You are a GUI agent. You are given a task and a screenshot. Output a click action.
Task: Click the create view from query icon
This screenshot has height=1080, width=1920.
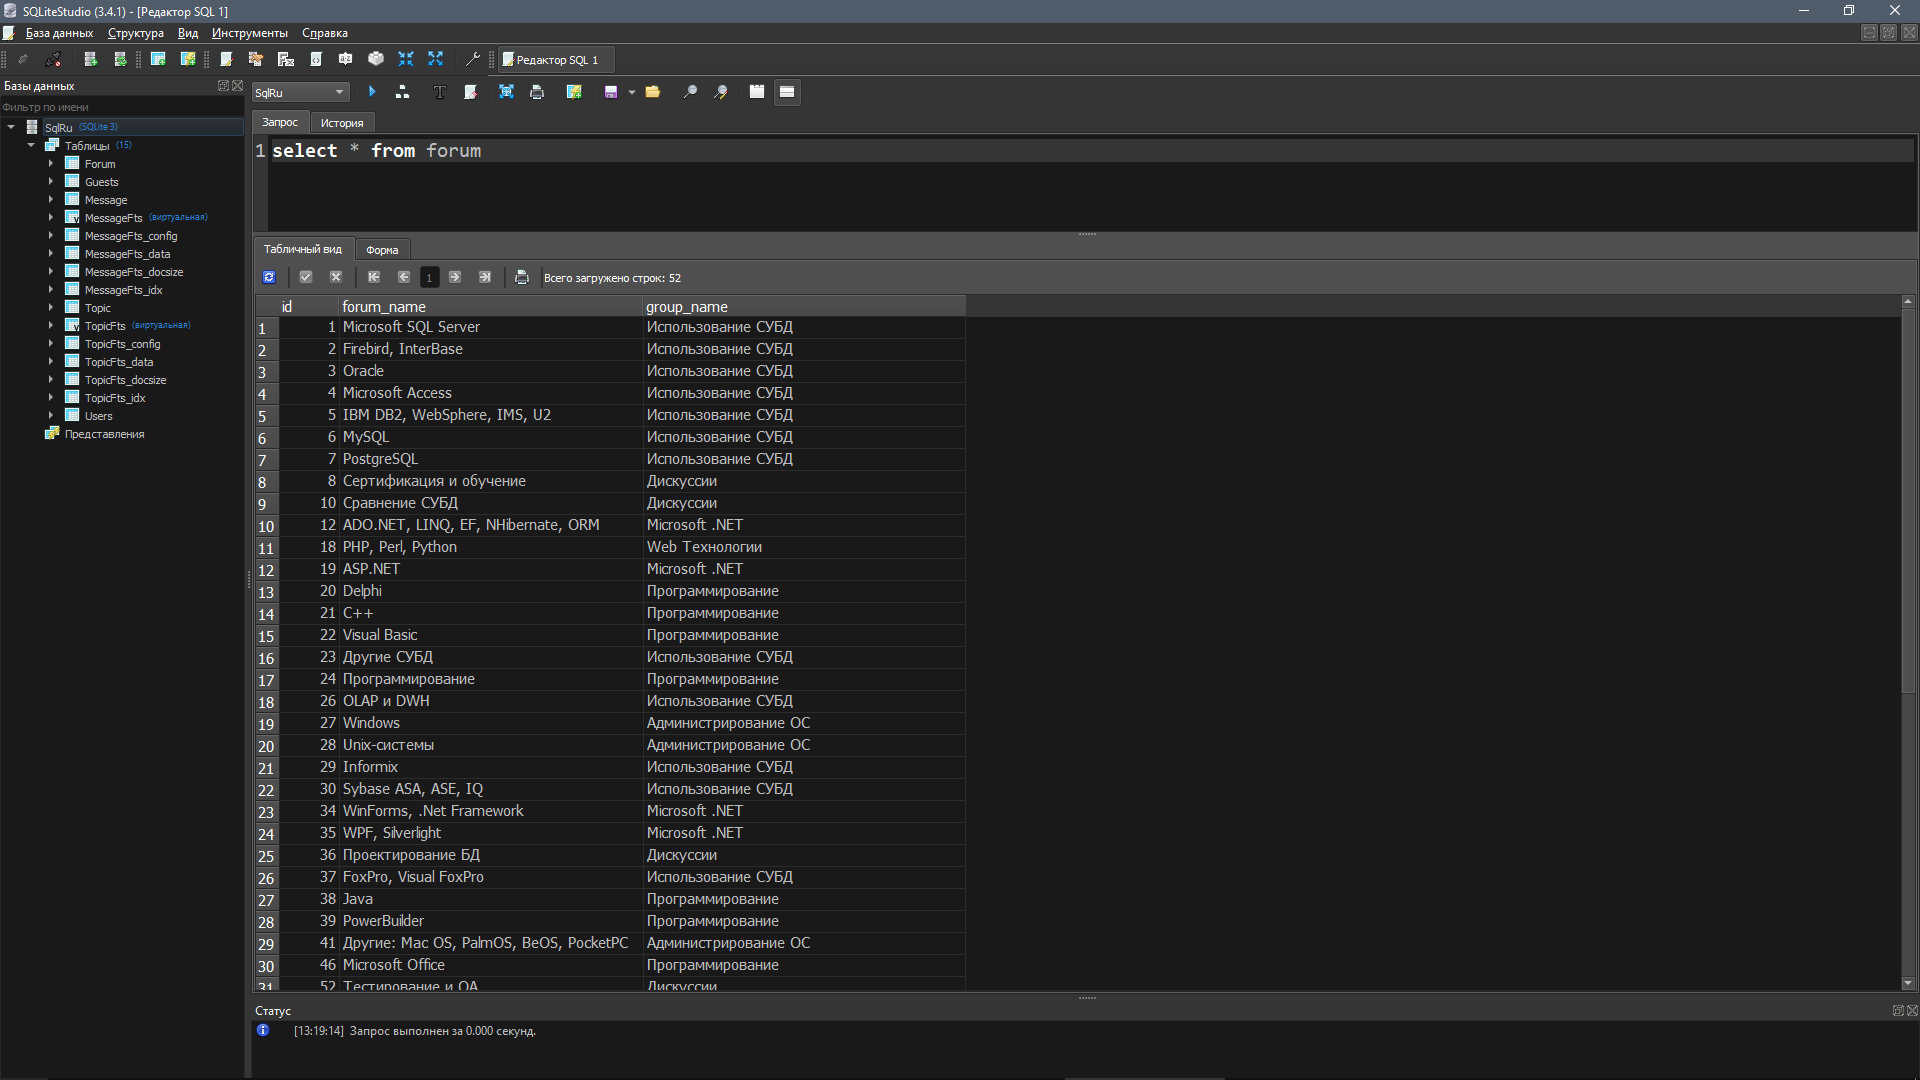(574, 92)
